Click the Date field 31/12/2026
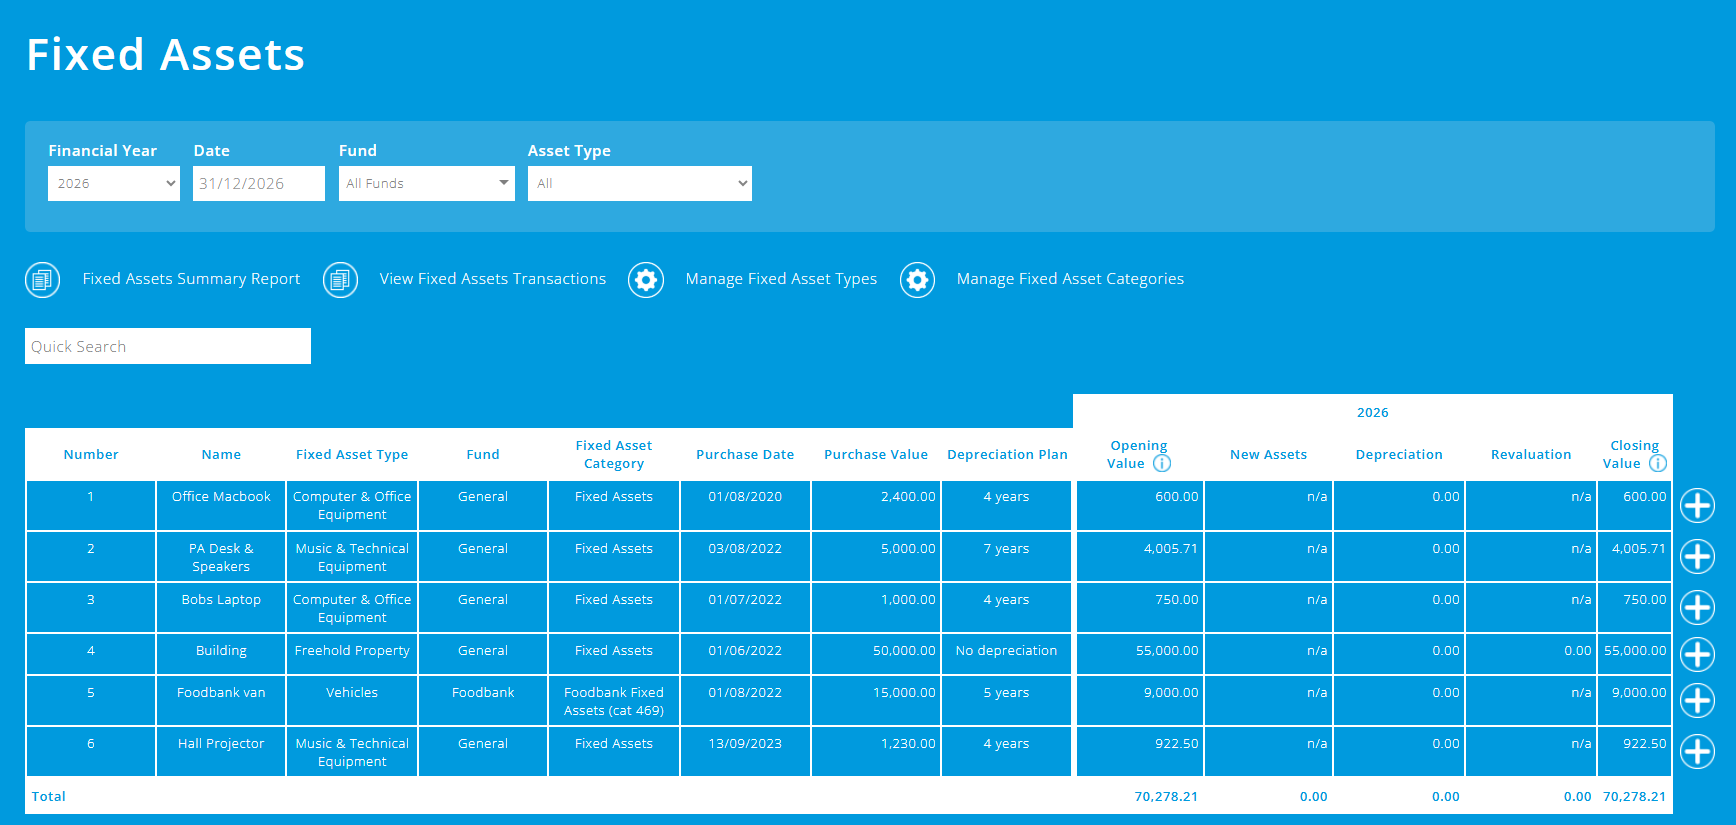This screenshot has height=825, width=1736. [259, 183]
